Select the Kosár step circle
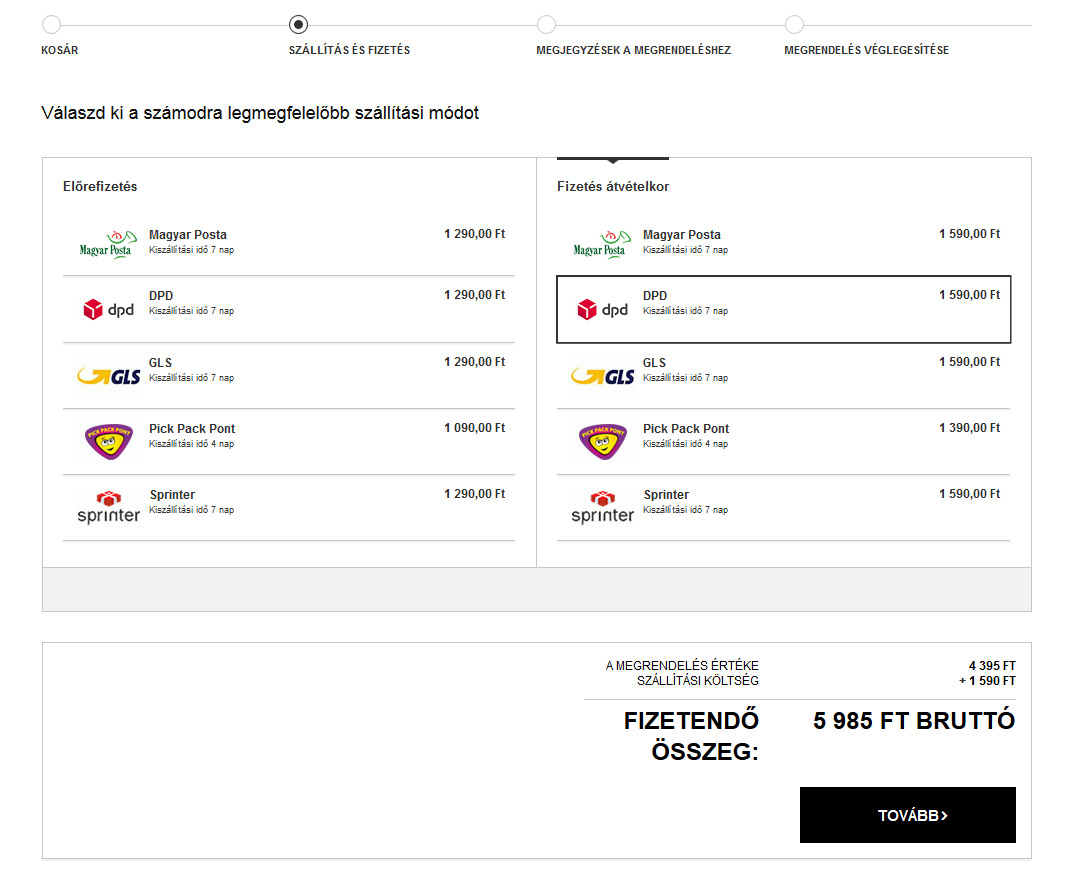 (51, 25)
